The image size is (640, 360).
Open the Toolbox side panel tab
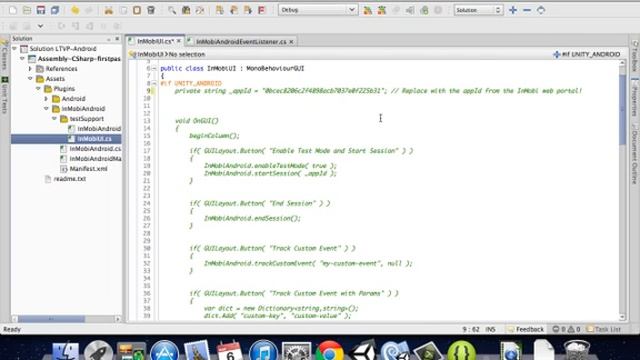[x=635, y=56]
